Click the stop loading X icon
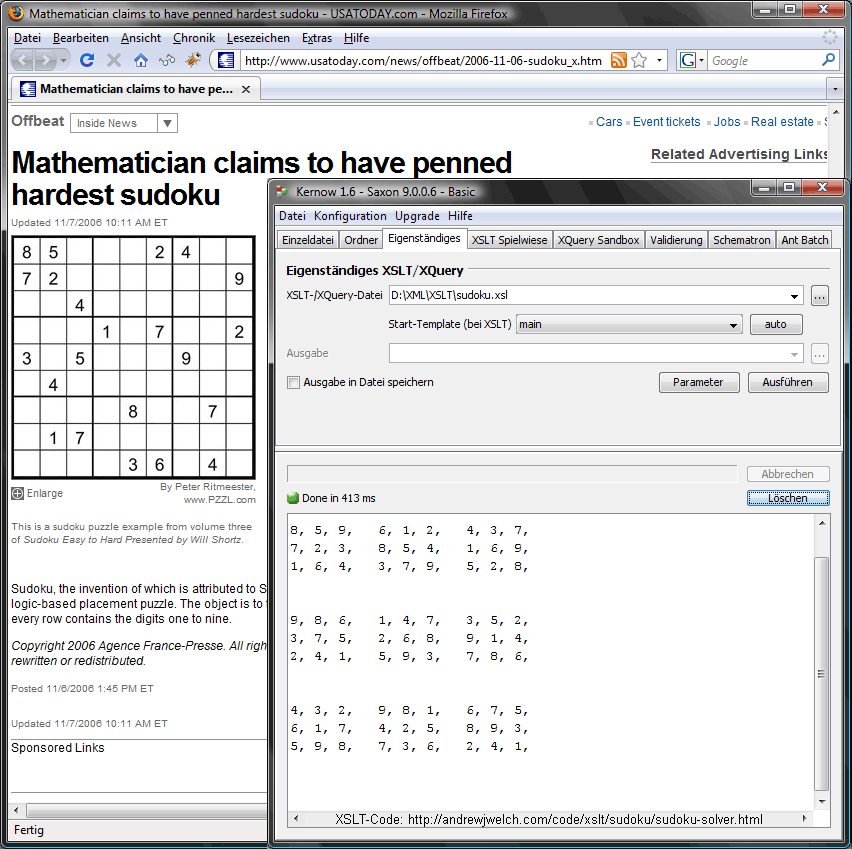 coord(114,60)
